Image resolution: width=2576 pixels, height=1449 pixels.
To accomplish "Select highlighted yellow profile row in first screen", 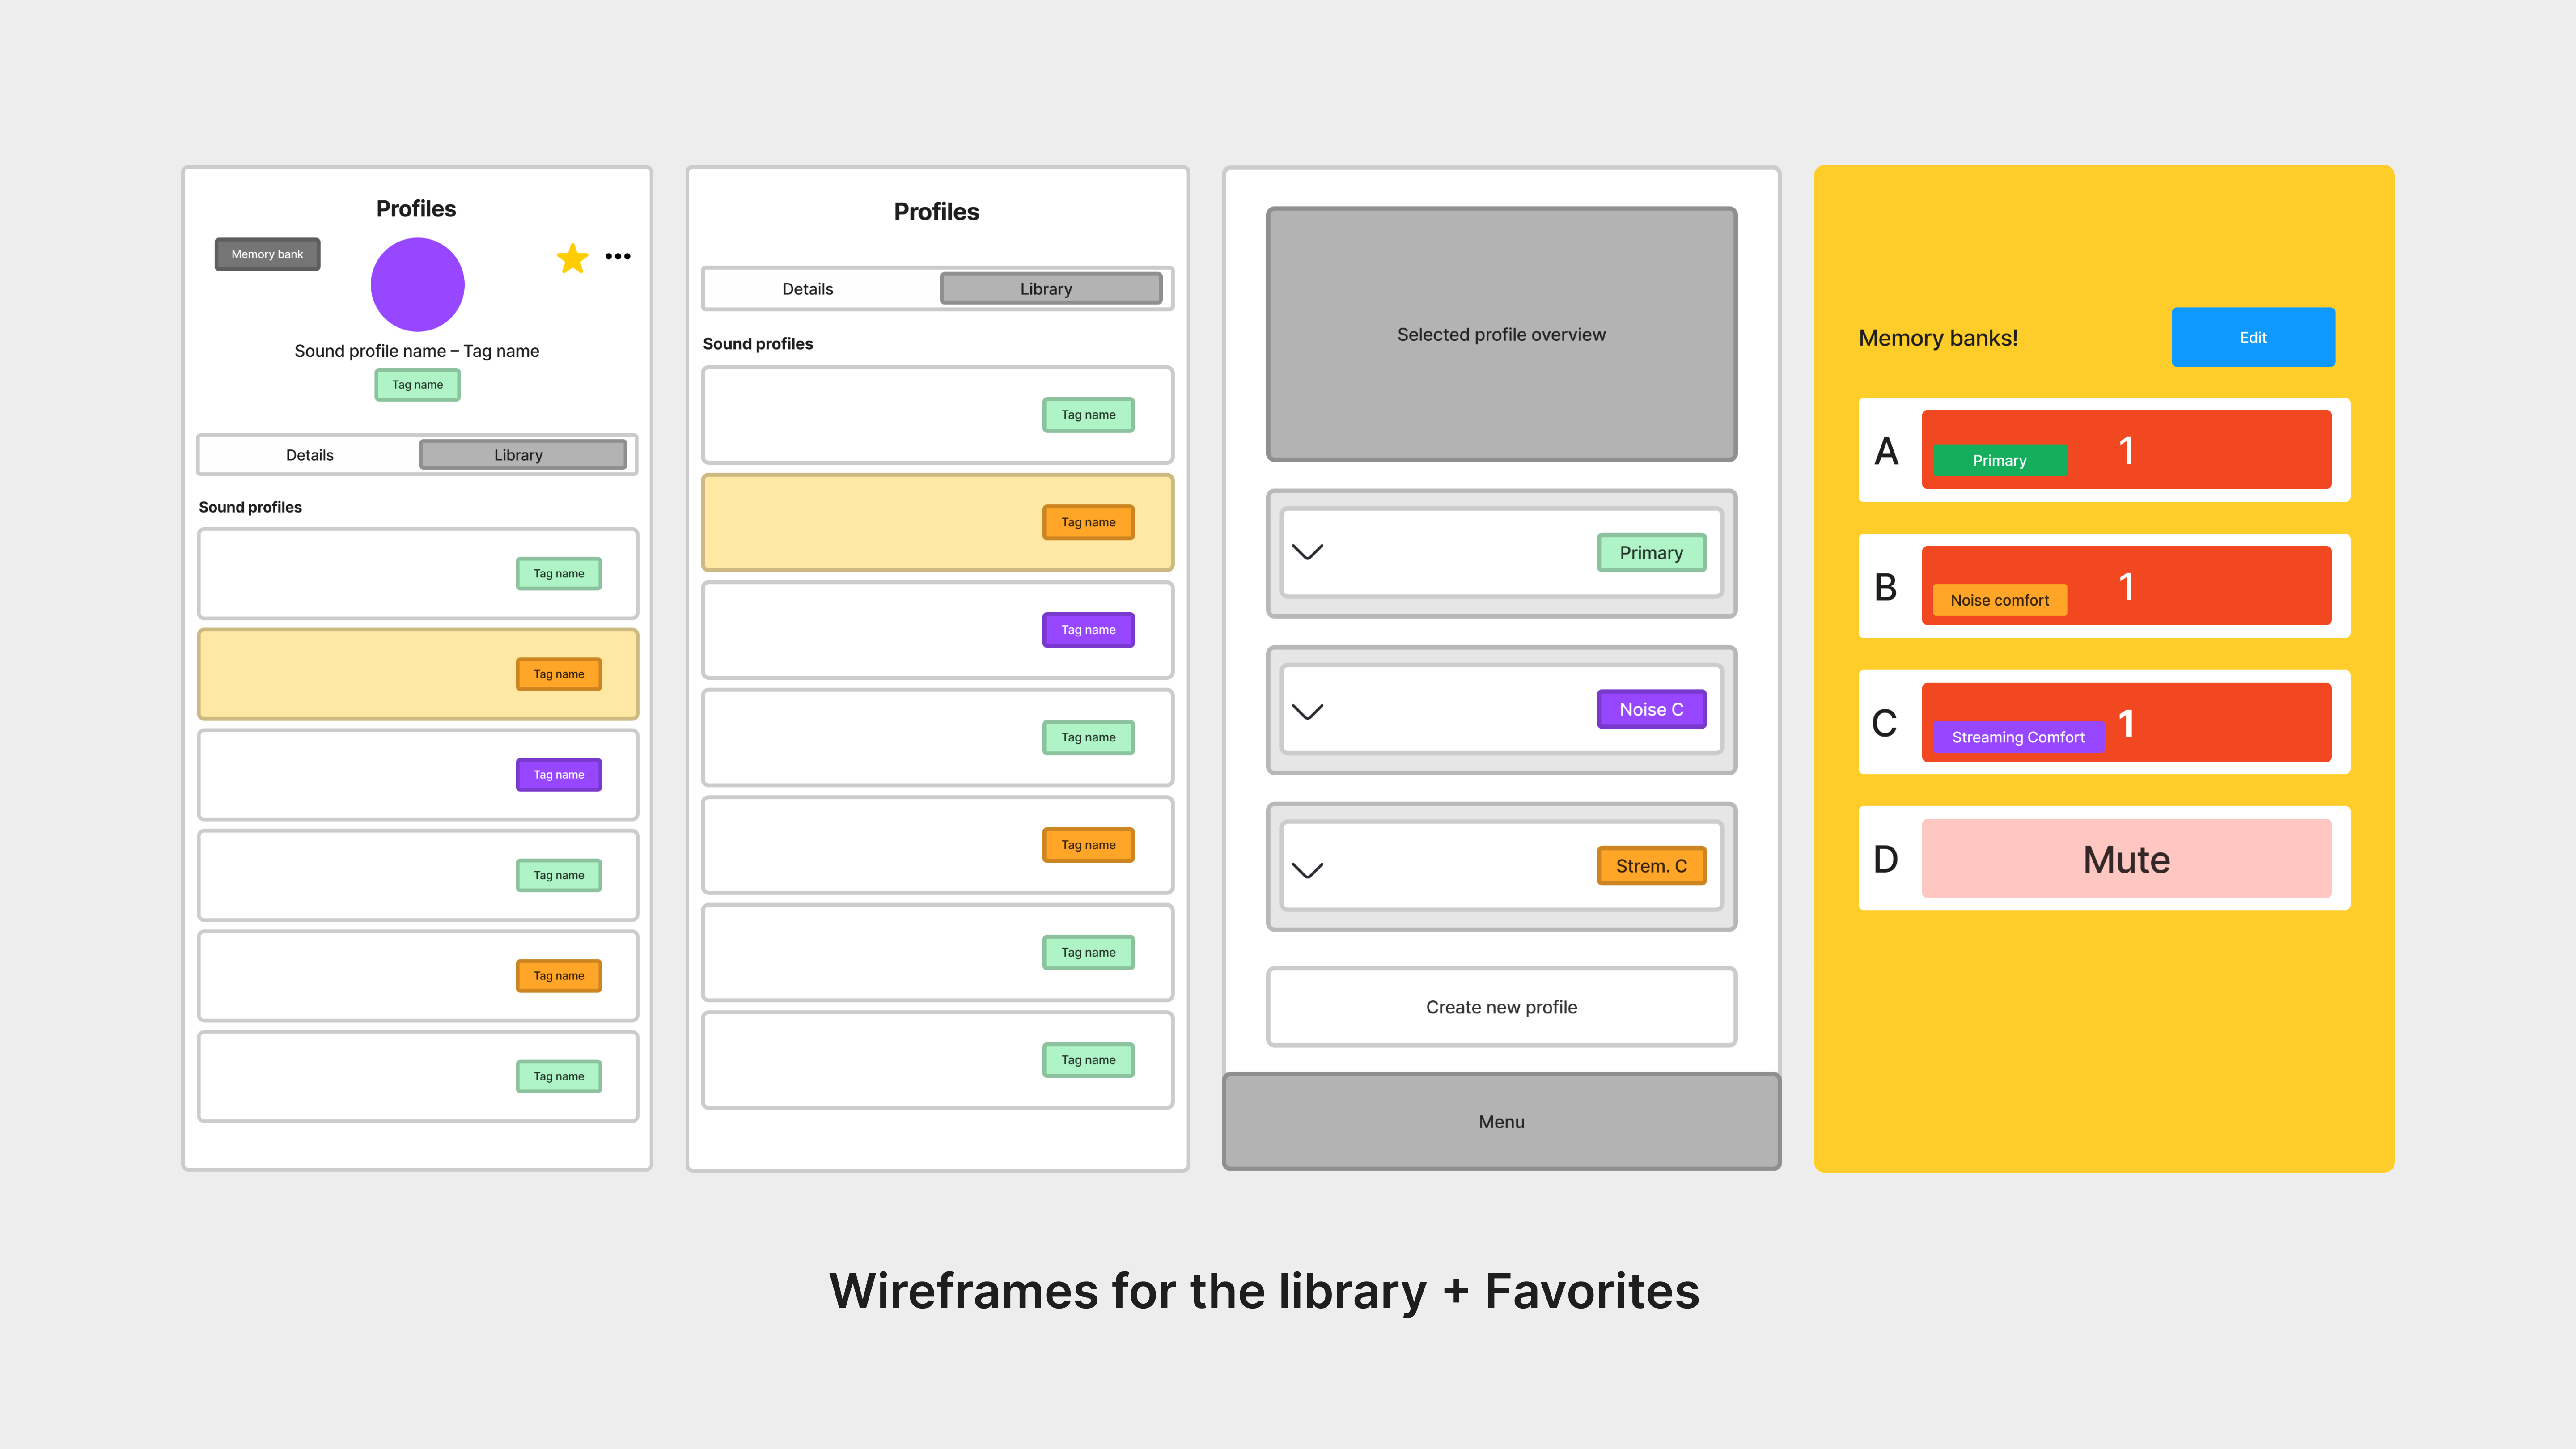I will coord(418,674).
